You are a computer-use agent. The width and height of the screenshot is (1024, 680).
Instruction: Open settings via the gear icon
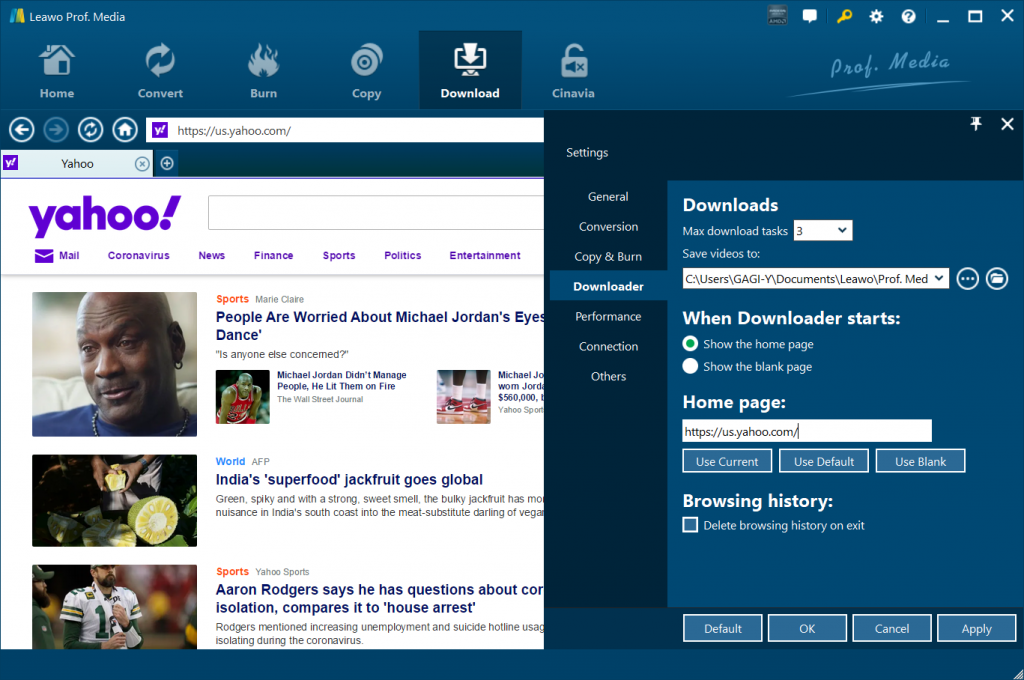(x=876, y=16)
